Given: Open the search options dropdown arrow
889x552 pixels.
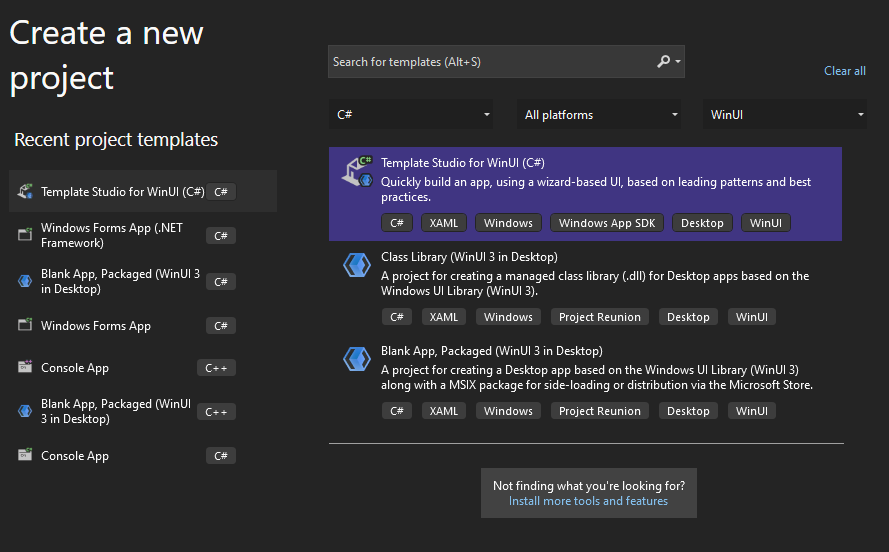Looking at the screenshot, I should [x=678, y=61].
